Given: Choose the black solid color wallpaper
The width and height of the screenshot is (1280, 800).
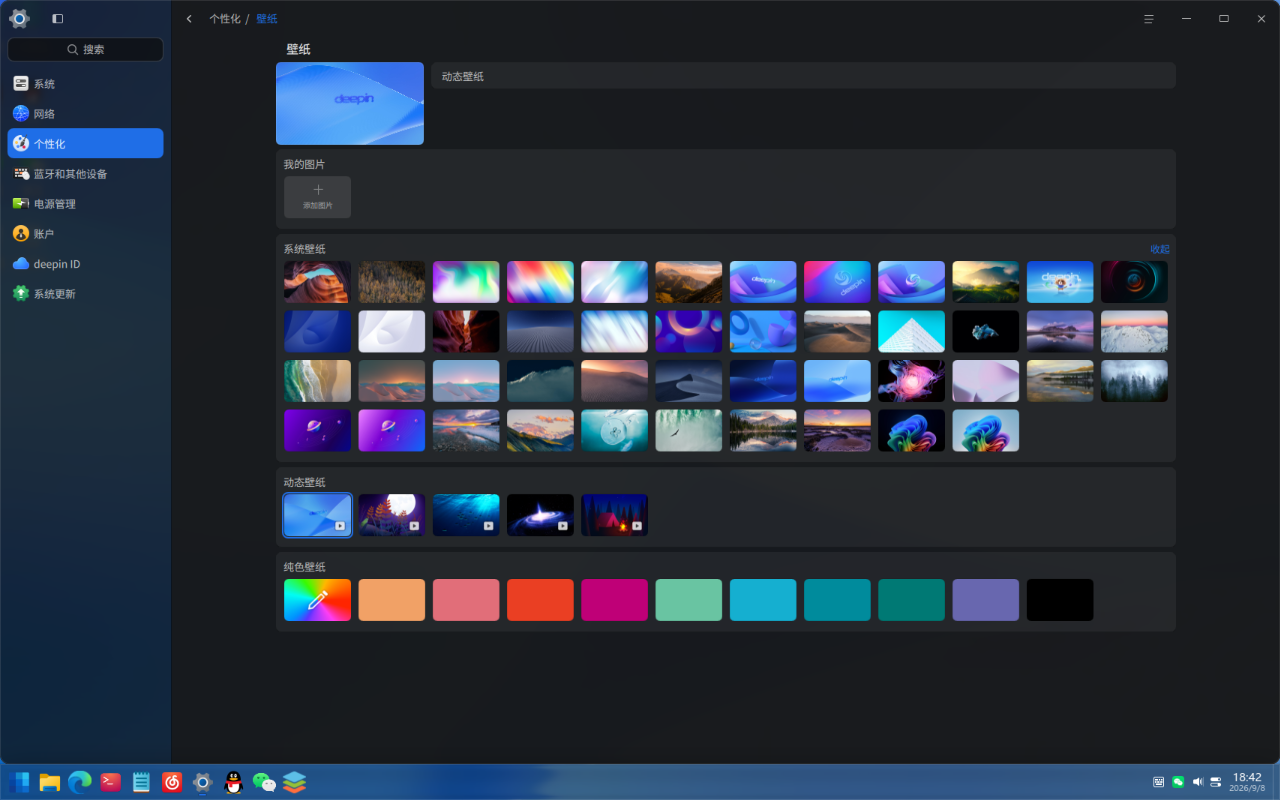Looking at the screenshot, I should 1060,600.
